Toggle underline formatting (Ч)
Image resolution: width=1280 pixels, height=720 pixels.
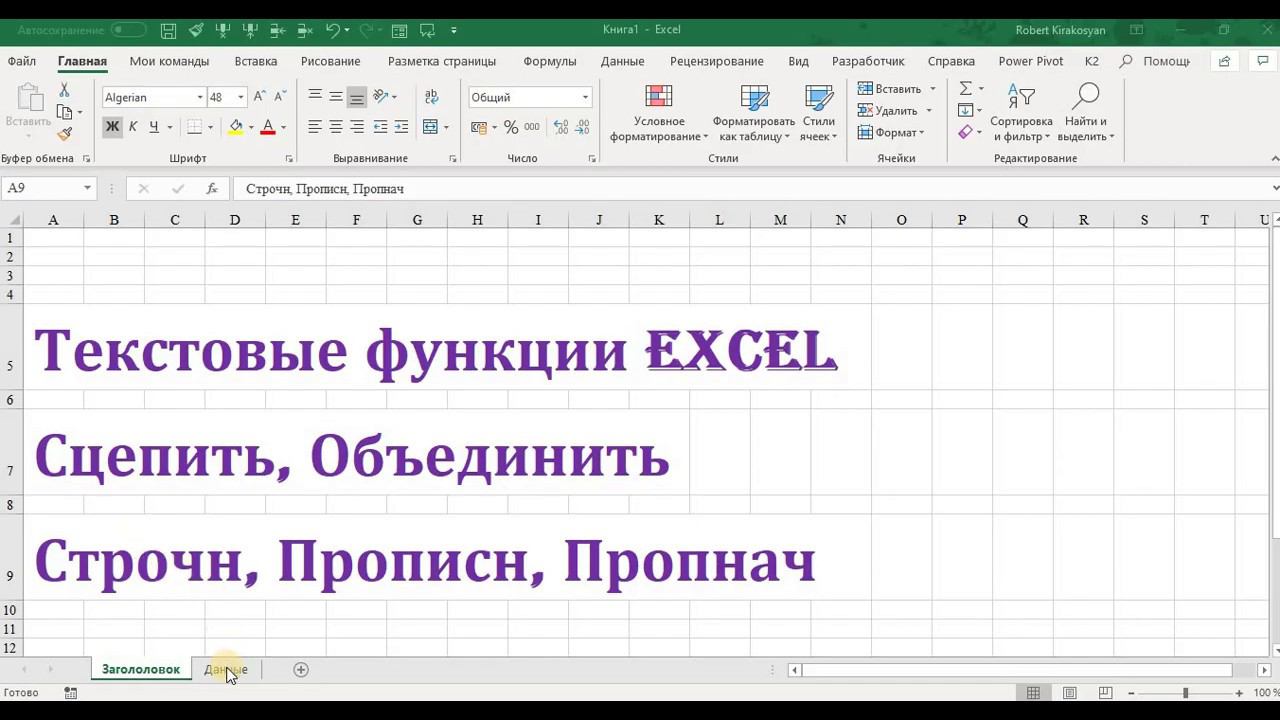tap(154, 127)
